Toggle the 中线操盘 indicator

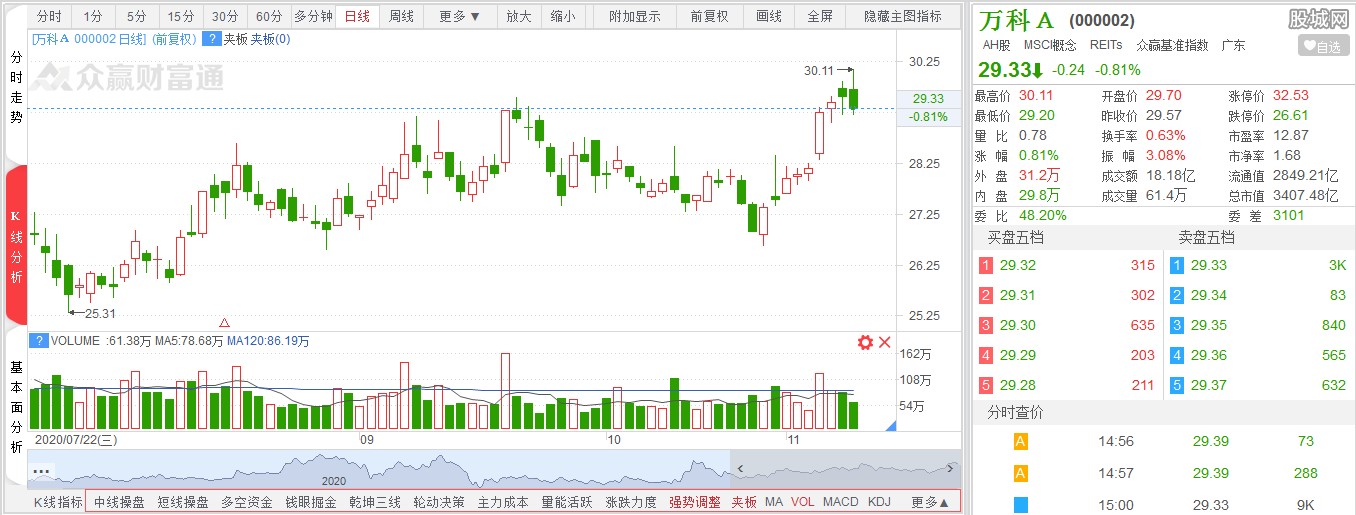[119, 502]
